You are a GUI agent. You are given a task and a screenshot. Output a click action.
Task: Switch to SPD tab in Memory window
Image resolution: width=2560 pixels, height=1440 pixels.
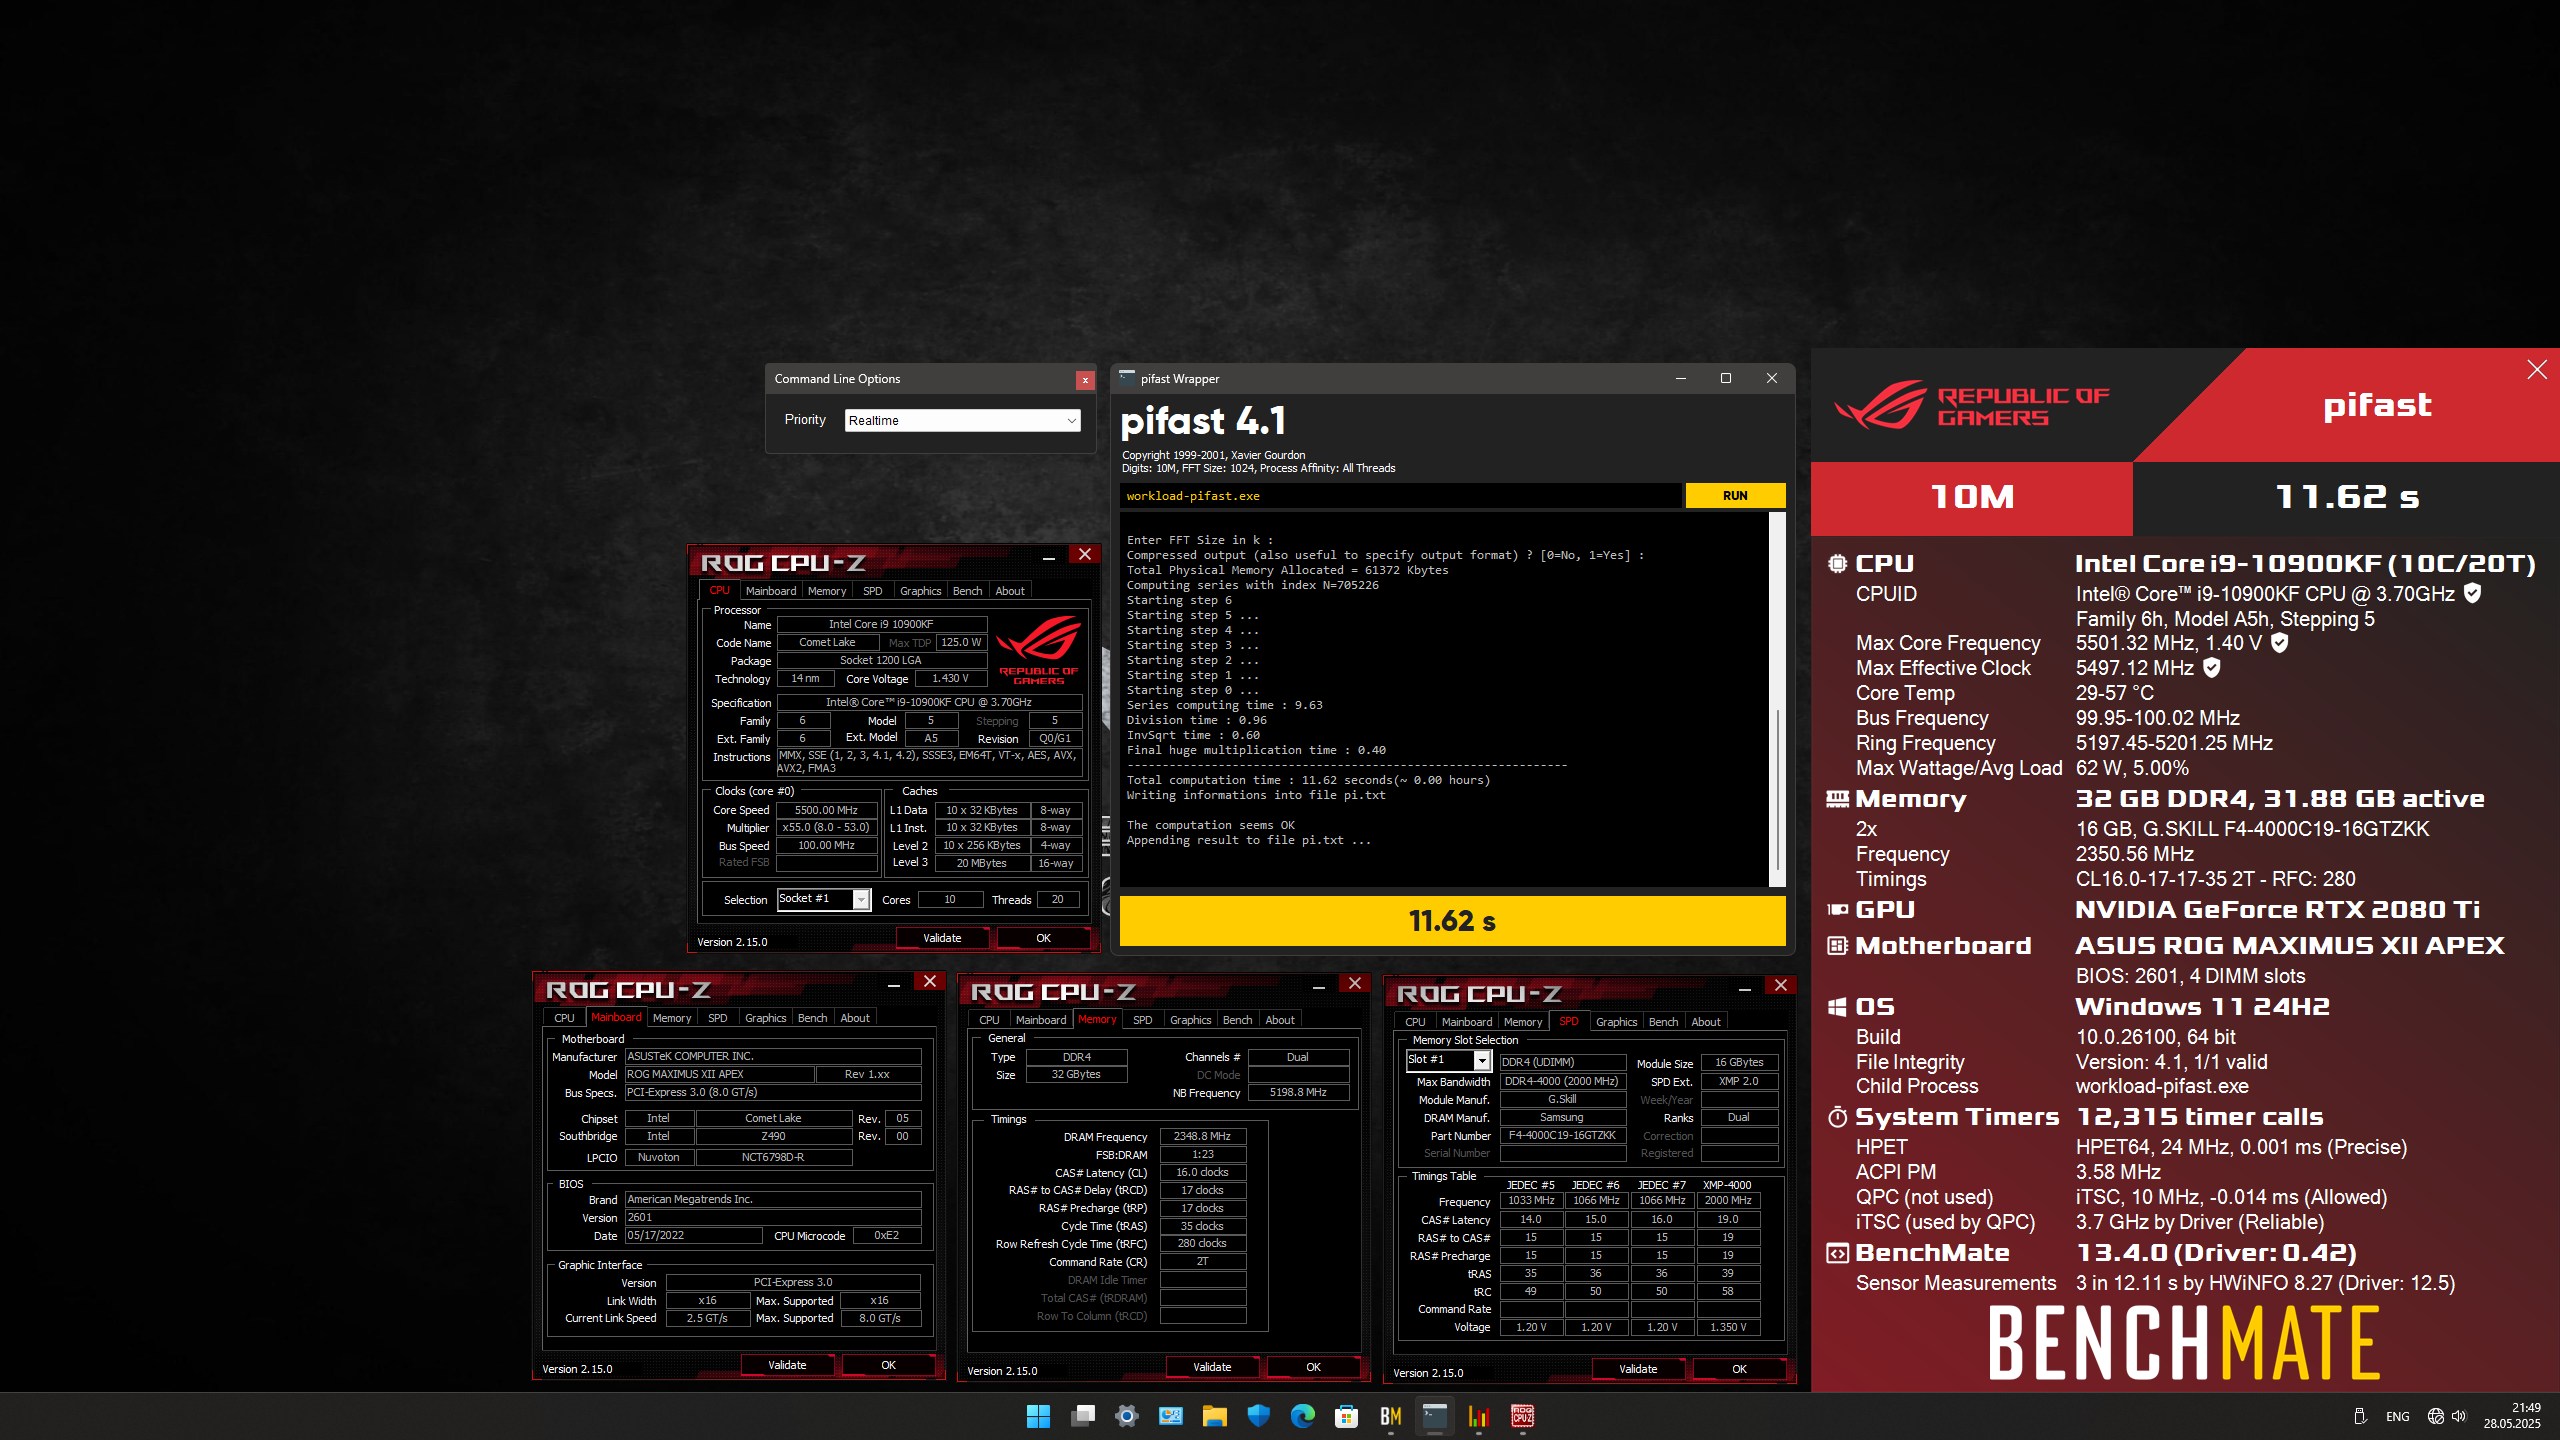[1143, 1020]
